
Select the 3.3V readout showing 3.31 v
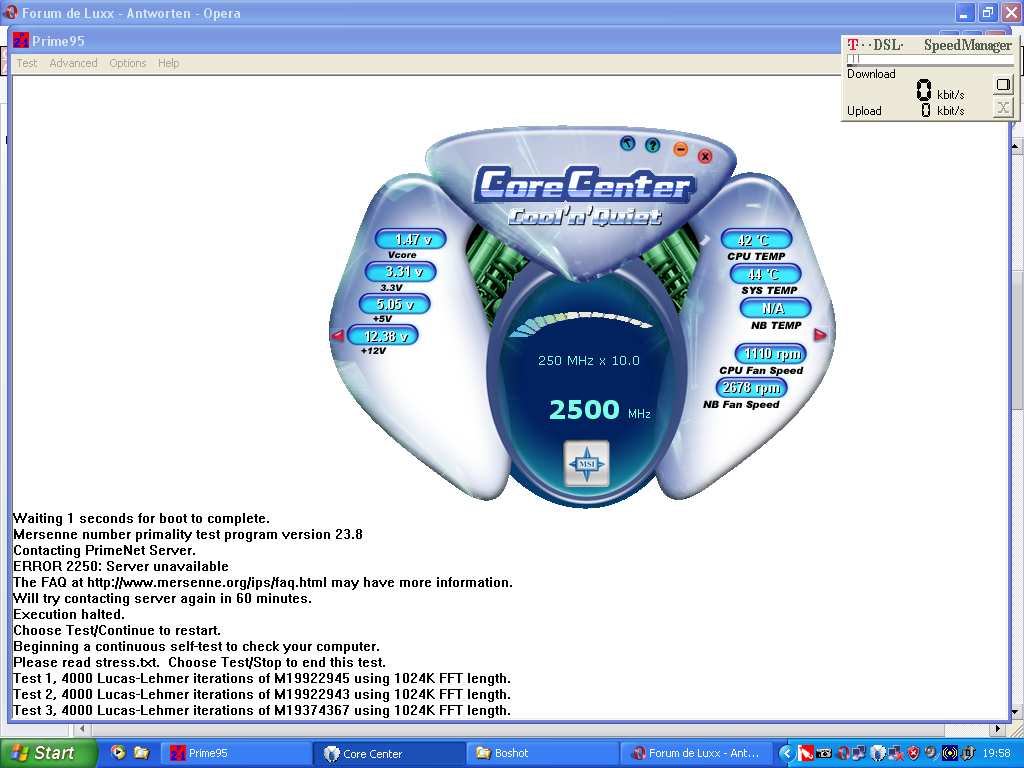[400, 271]
